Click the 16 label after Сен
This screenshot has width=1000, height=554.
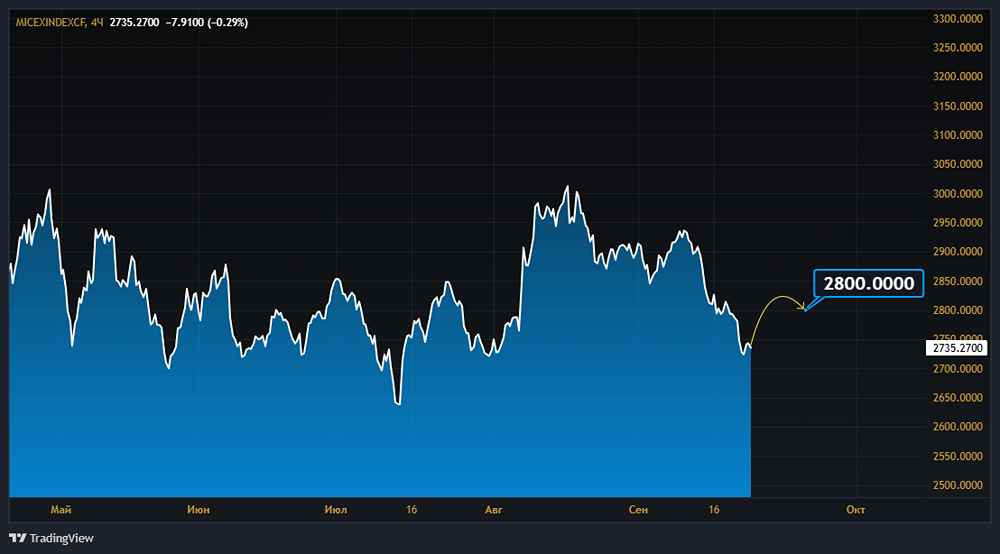[x=714, y=509]
